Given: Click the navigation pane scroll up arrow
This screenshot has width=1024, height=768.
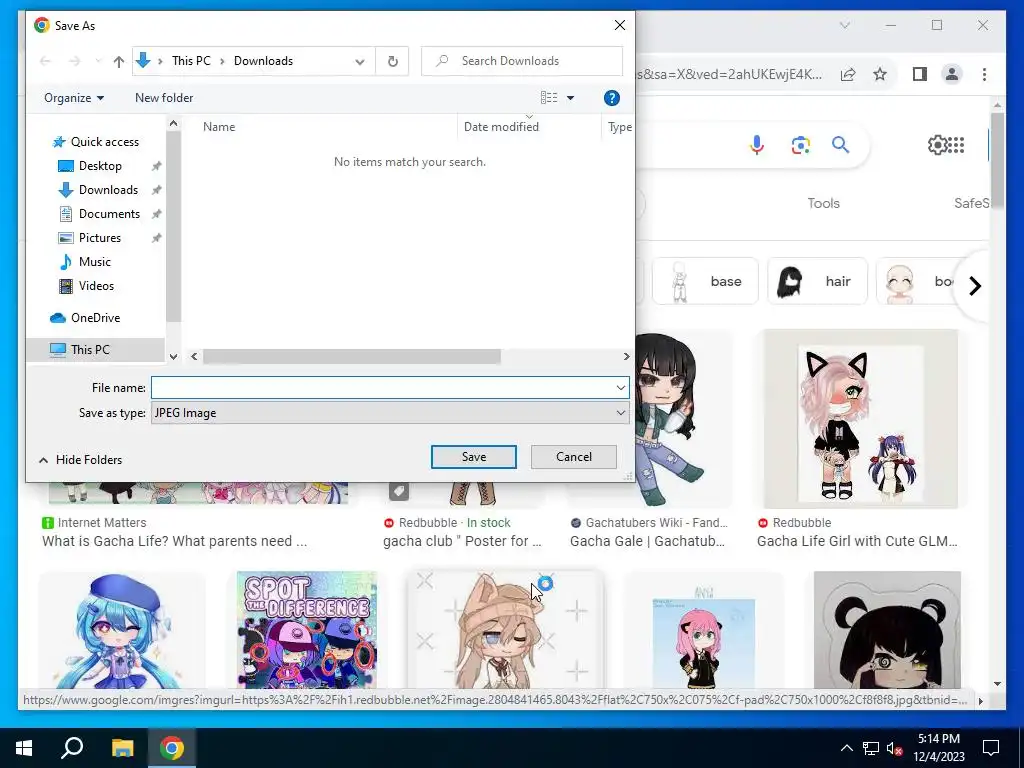Looking at the screenshot, I should [173, 123].
